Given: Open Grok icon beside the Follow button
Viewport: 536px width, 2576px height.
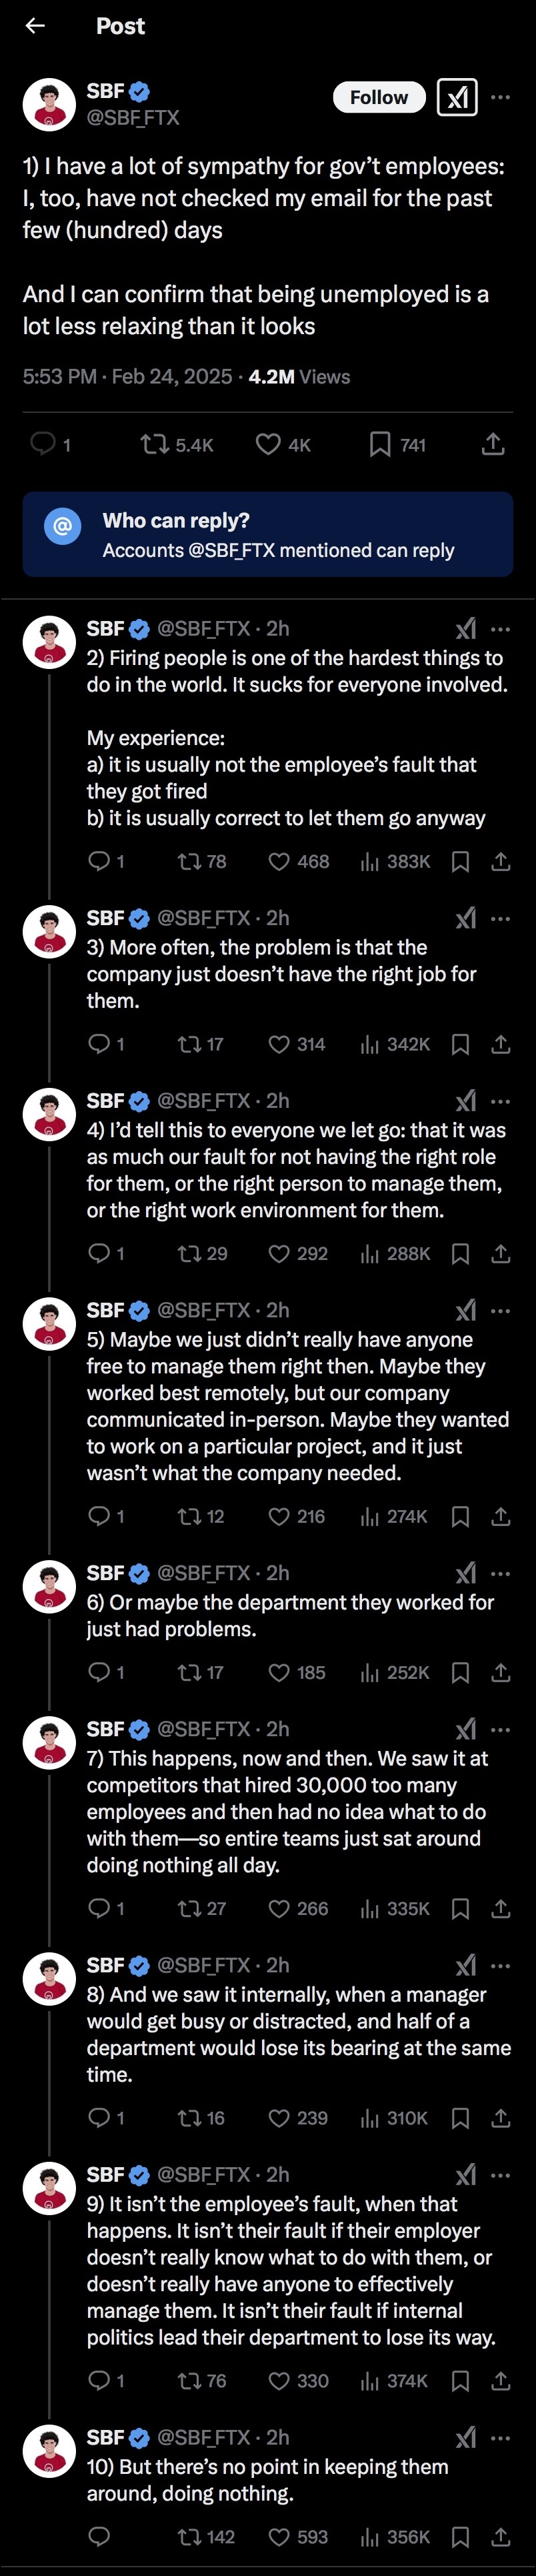Looking at the screenshot, I should (457, 97).
